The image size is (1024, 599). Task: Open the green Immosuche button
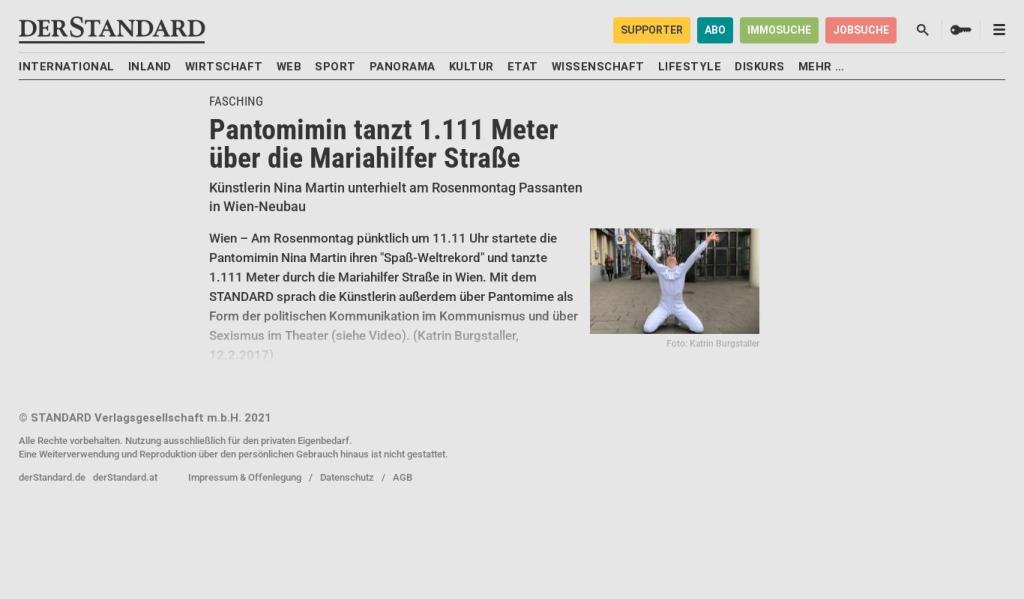778,30
